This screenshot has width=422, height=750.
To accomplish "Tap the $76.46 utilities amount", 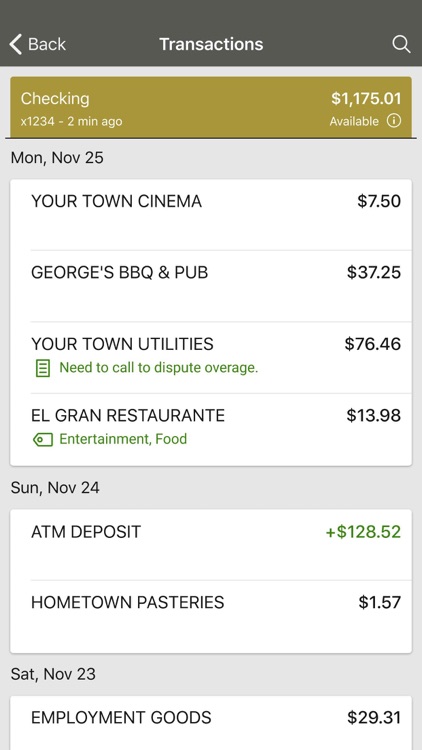I will (373, 344).
